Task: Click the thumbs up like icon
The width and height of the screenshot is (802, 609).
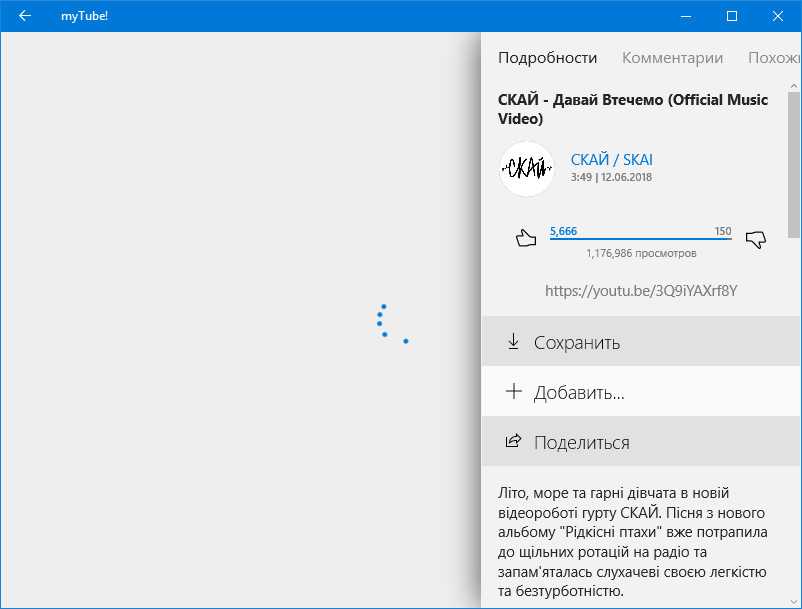Action: point(525,238)
